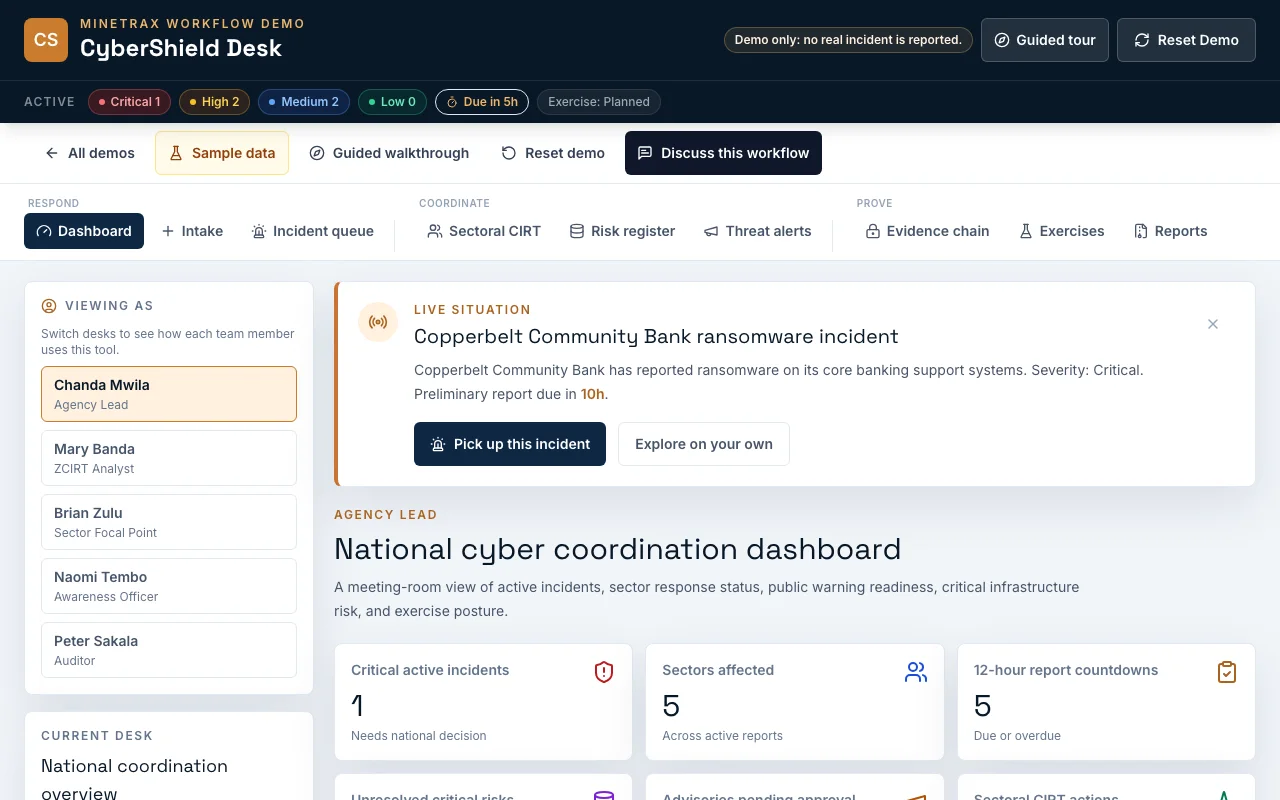Image resolution: width=1280 pixels, height=800 pixels.
Task: Switch desk to Mary Banda ZCIRT Analyst
Action: click(x=169, y=458)
